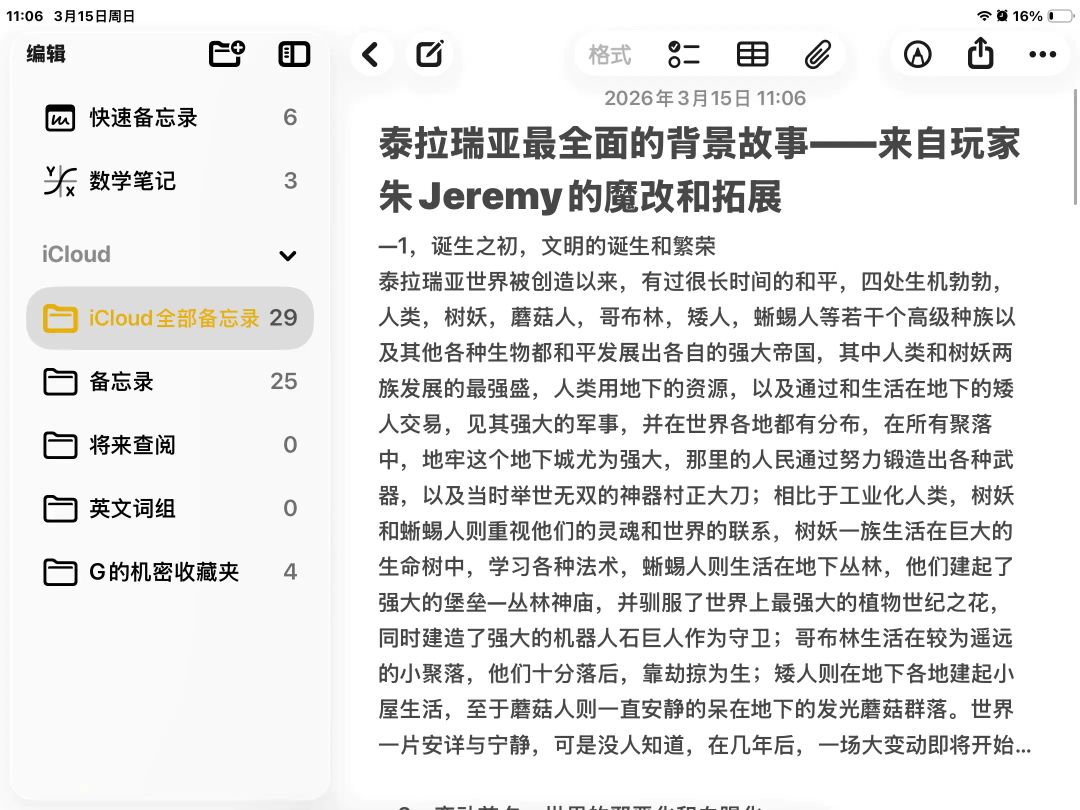The image size is (1080, 810).
Task: Click the count 4 beside G的机密收藏夹
Action: click(290, 572)
